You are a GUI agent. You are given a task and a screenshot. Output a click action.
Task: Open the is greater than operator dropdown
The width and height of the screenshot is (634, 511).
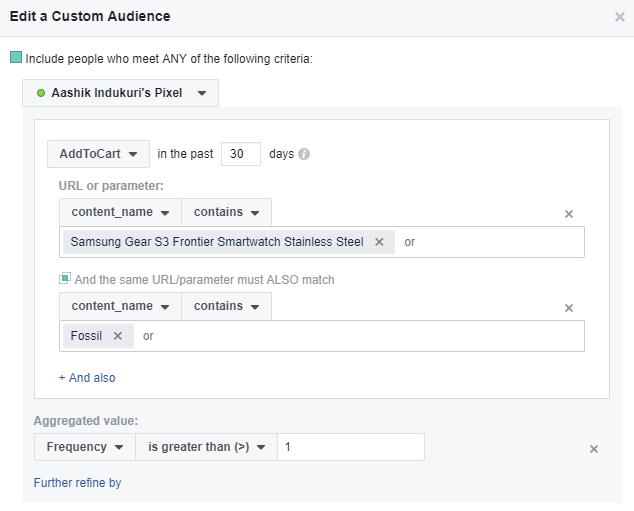[x=207, y=447]
